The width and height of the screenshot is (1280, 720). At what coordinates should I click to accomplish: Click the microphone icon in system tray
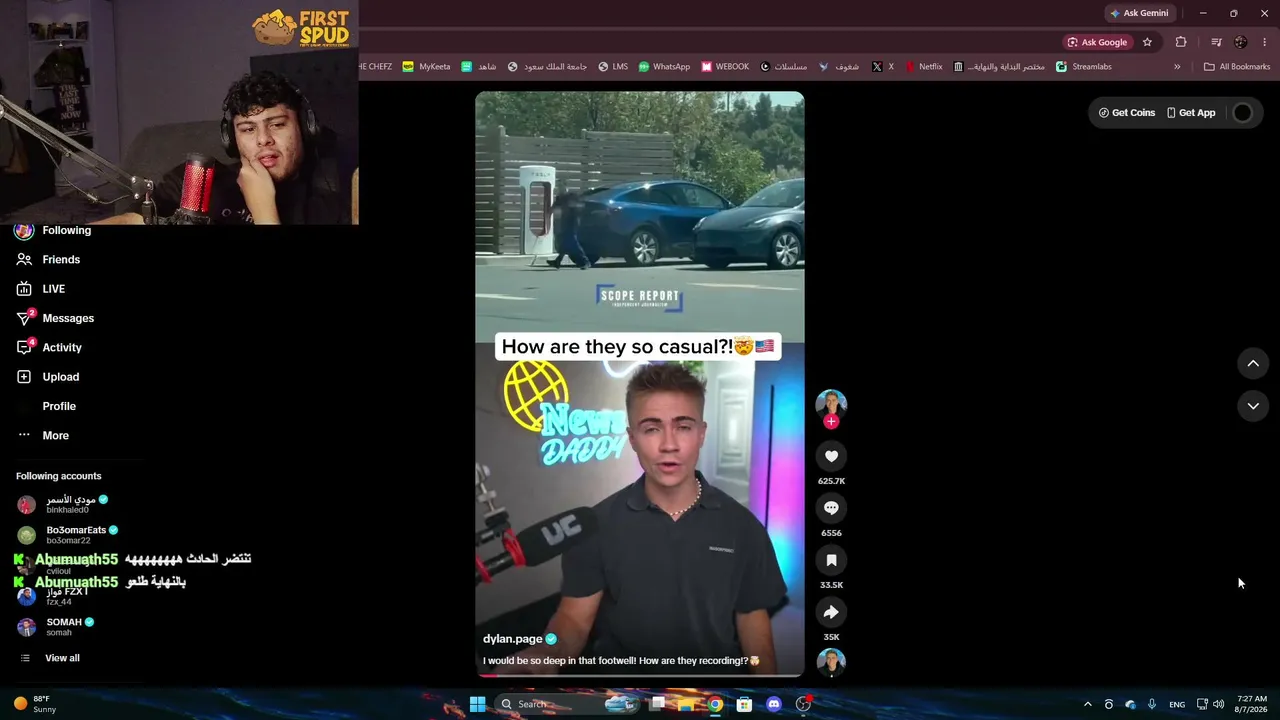point(1152,704)
